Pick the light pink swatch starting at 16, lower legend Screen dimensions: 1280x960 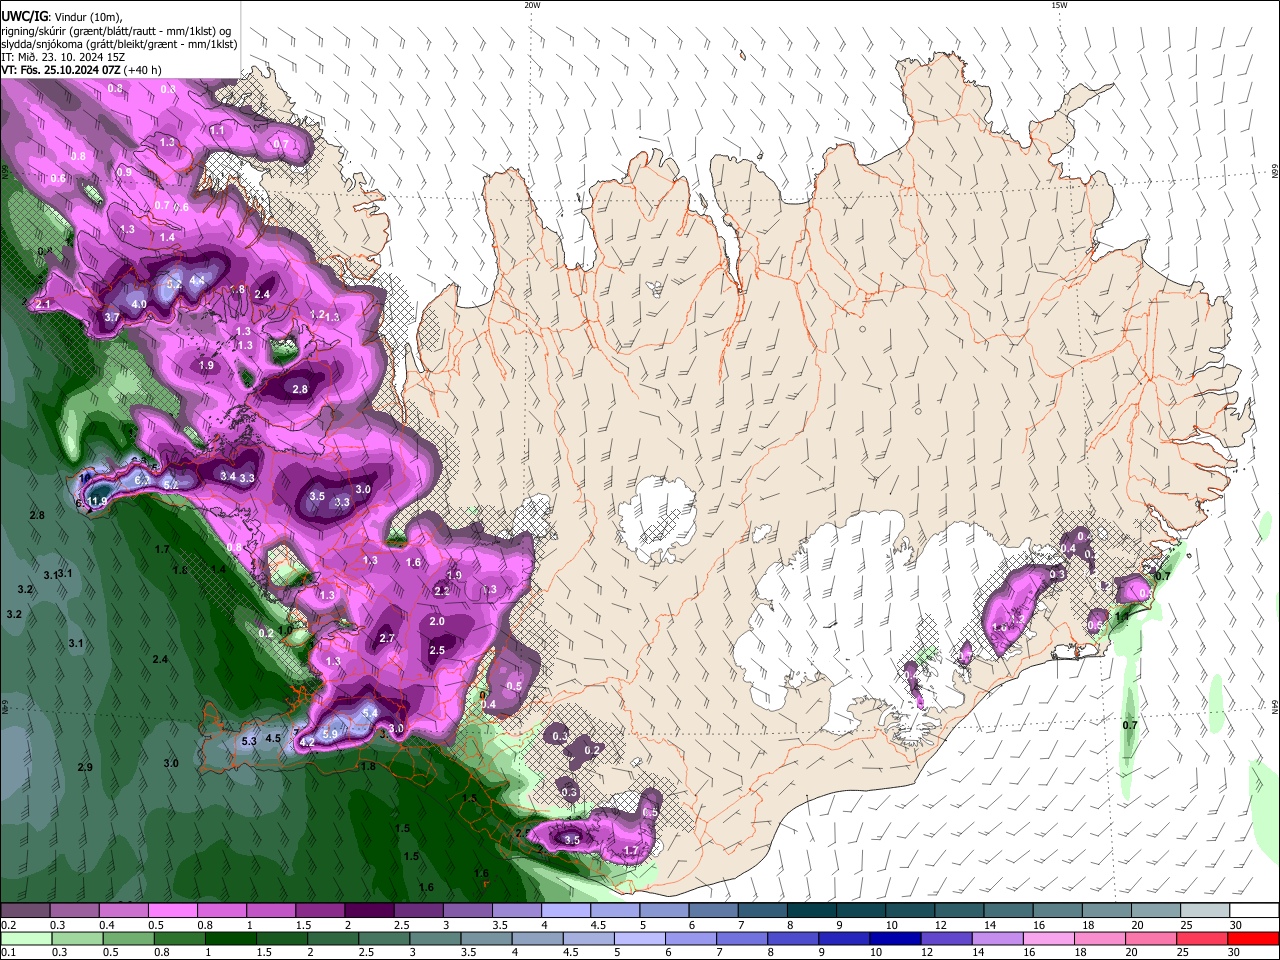pyautogui.click(x=1049, y=938)
